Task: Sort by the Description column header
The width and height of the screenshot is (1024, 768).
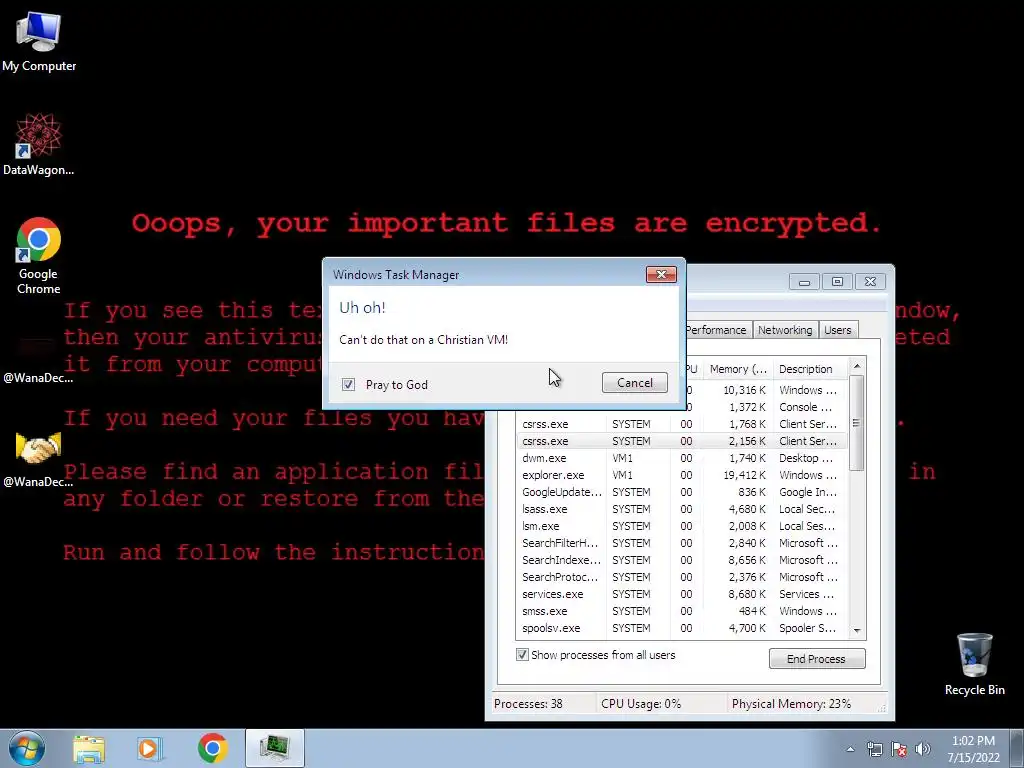Action: click(810, 369)
